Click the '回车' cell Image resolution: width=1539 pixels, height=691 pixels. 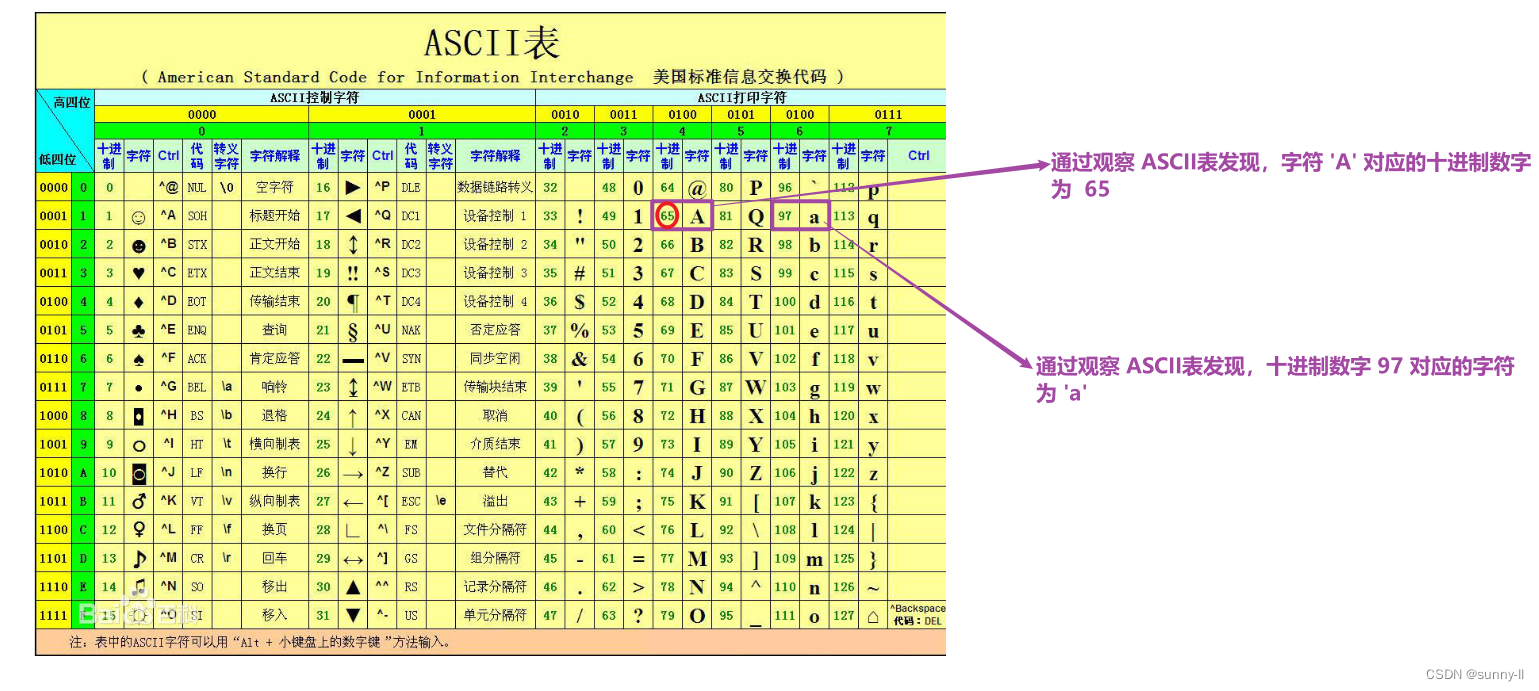point(274,558)
